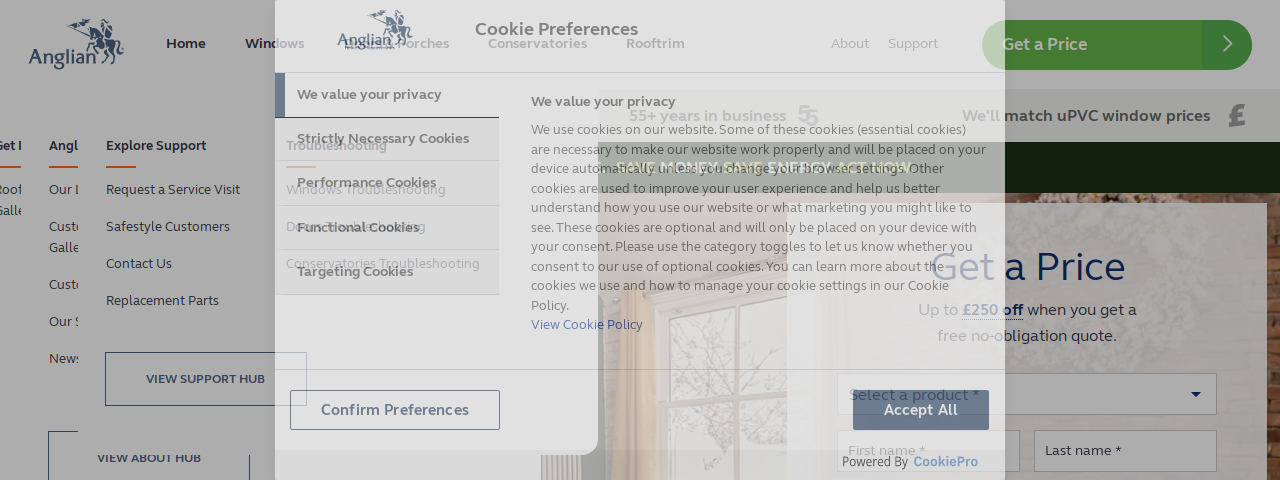1280x480 pixels.
Task: Click the Last name input field
Action: [x=1125, y=451]
